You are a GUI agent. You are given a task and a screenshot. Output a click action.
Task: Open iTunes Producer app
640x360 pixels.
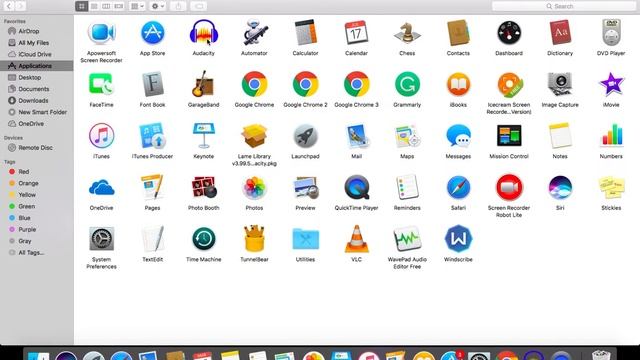click(x=152, y=136)
